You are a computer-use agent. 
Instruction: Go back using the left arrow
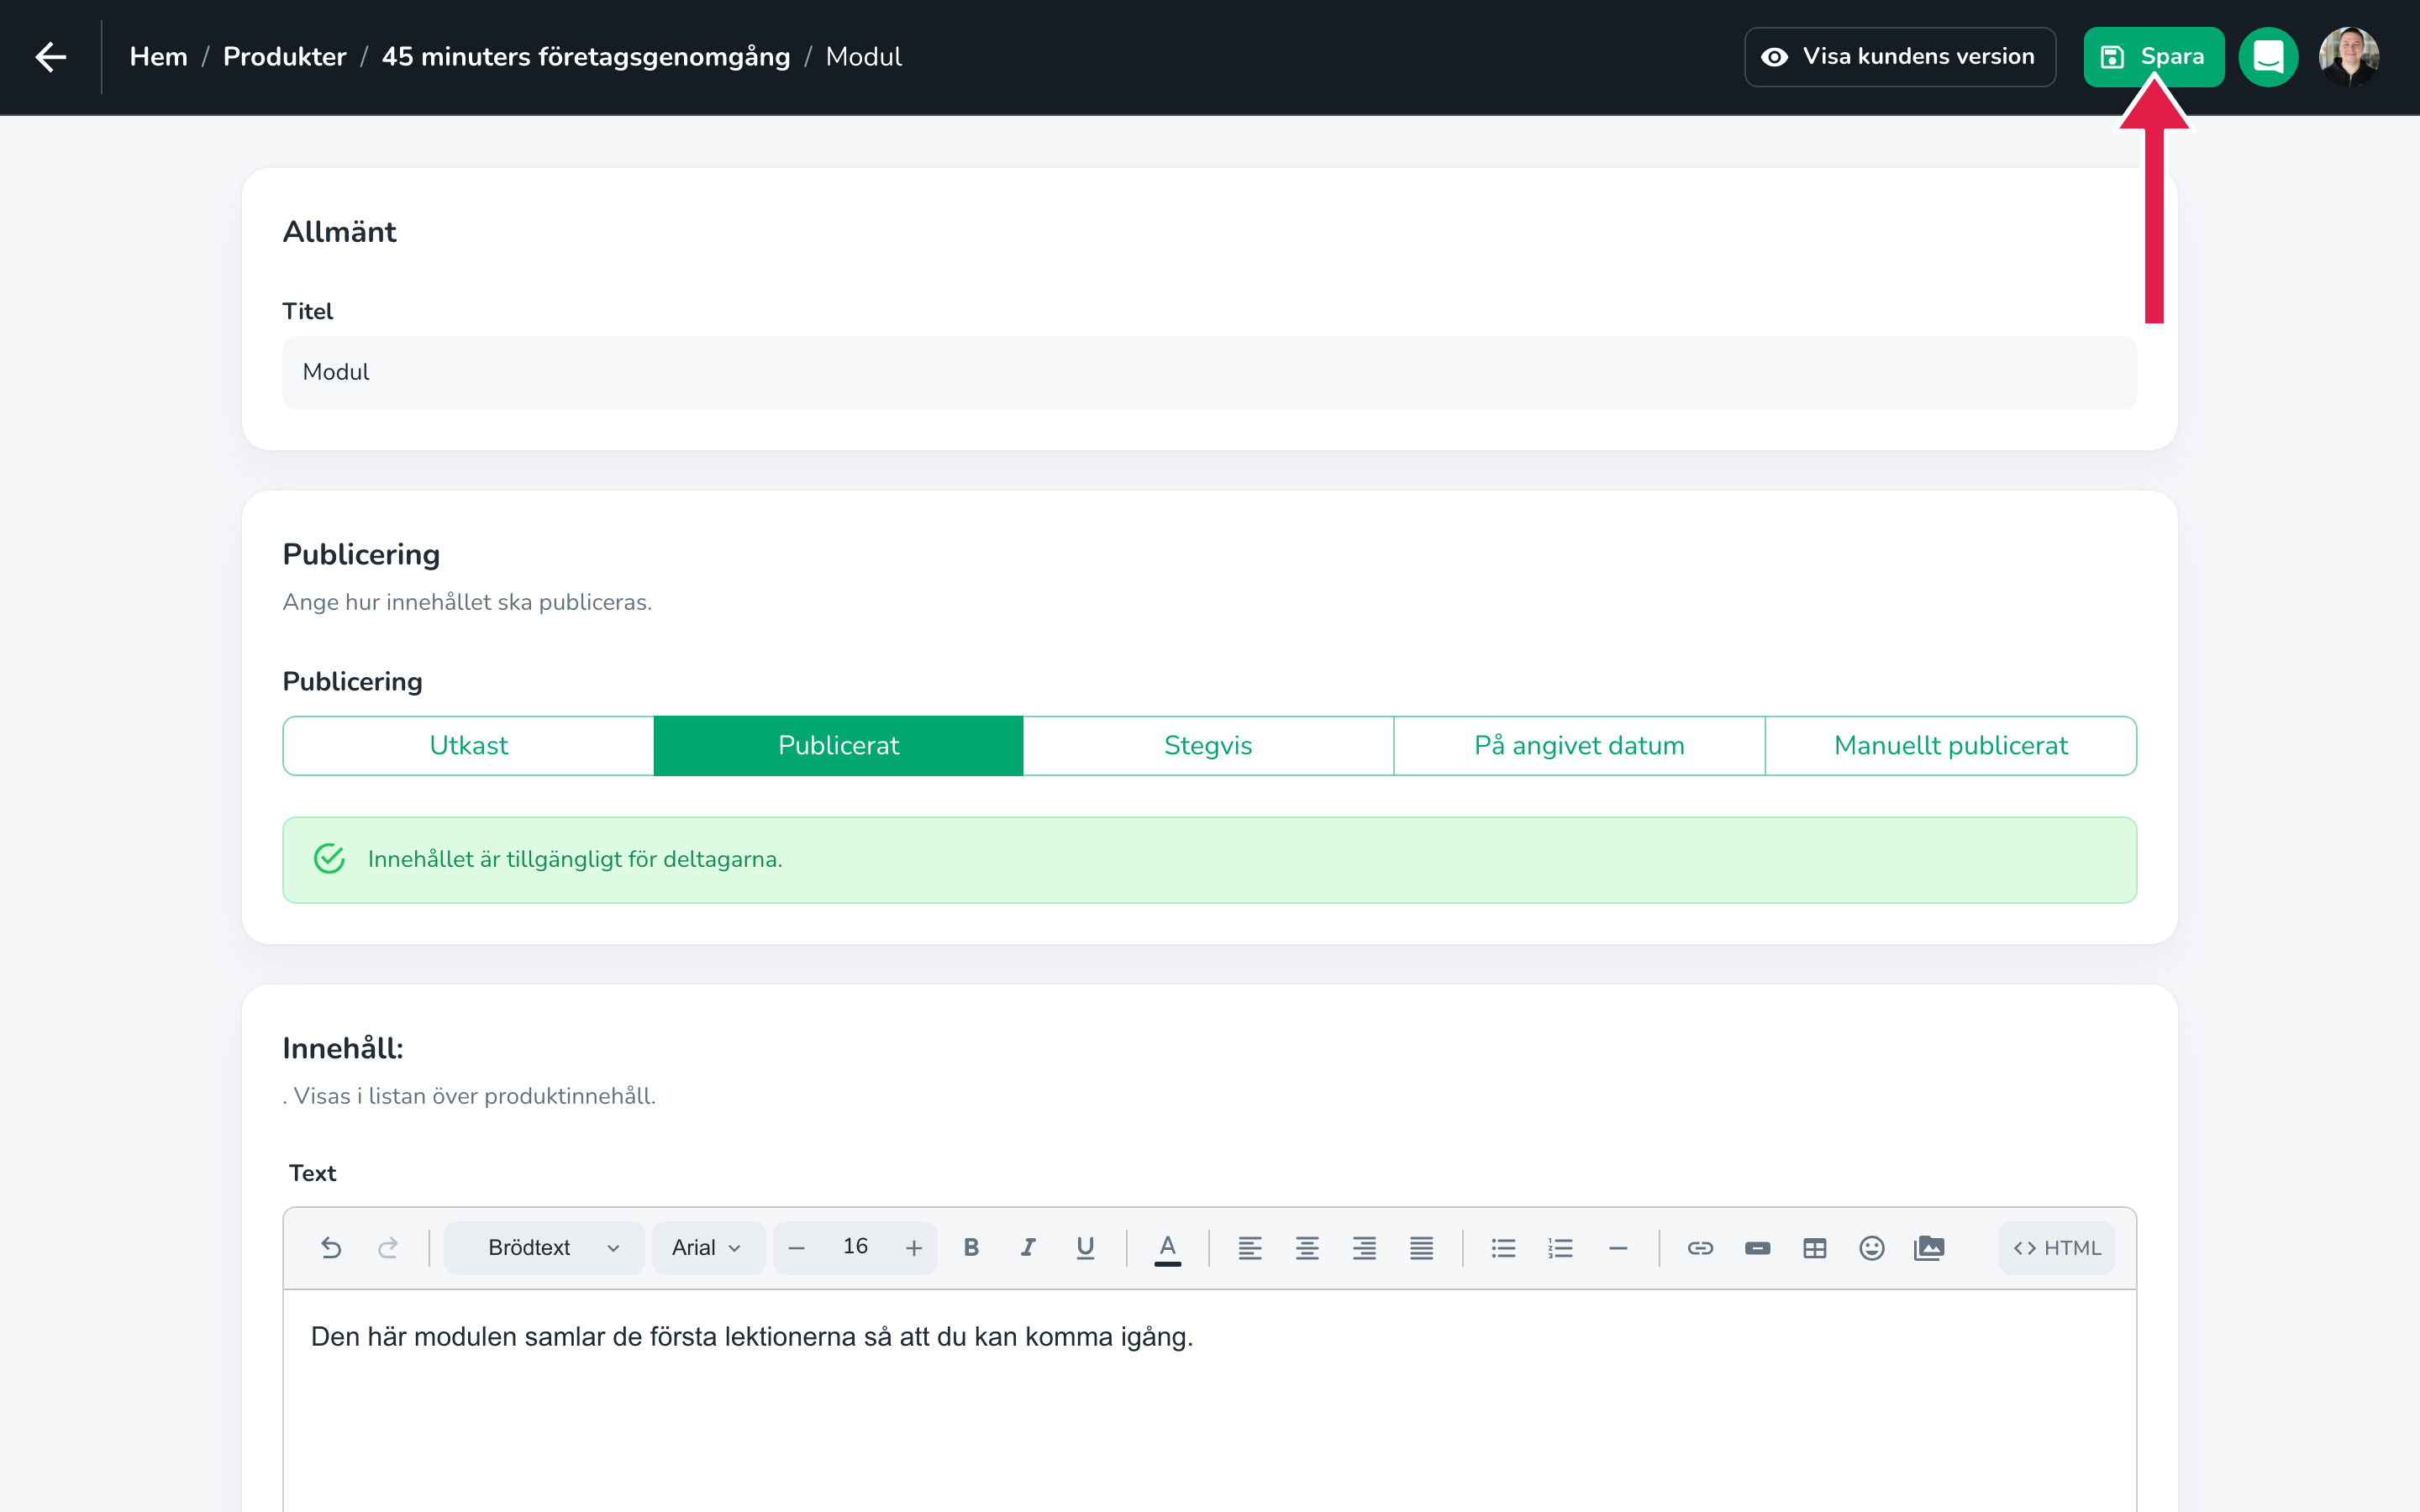51,57
